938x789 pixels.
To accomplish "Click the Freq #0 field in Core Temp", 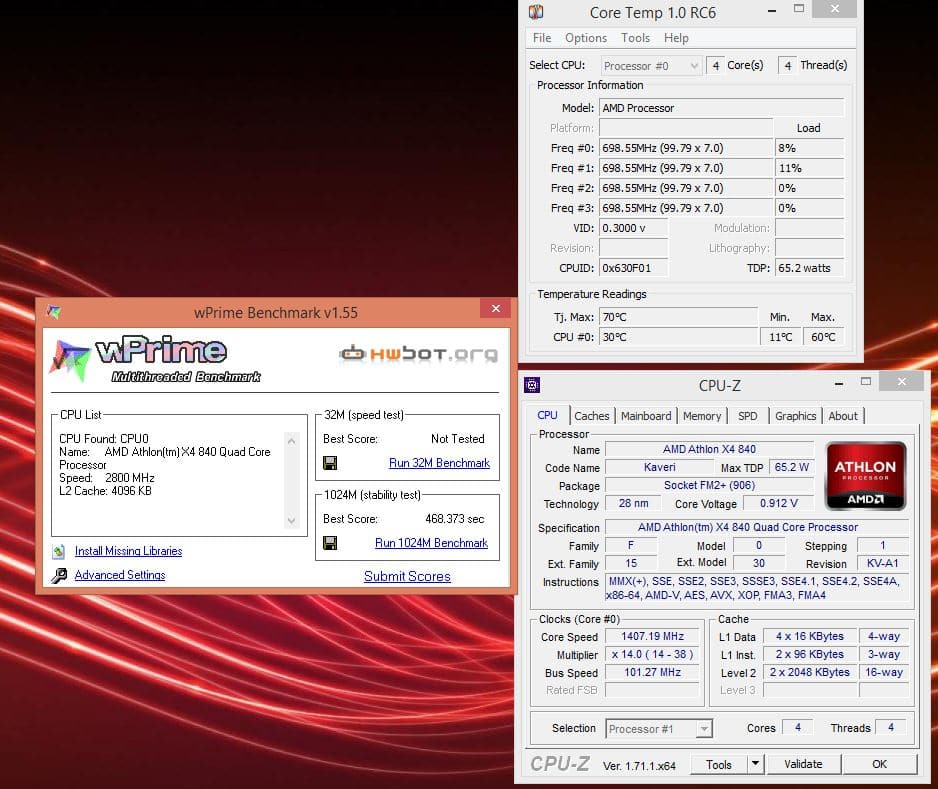I will 686,148.
